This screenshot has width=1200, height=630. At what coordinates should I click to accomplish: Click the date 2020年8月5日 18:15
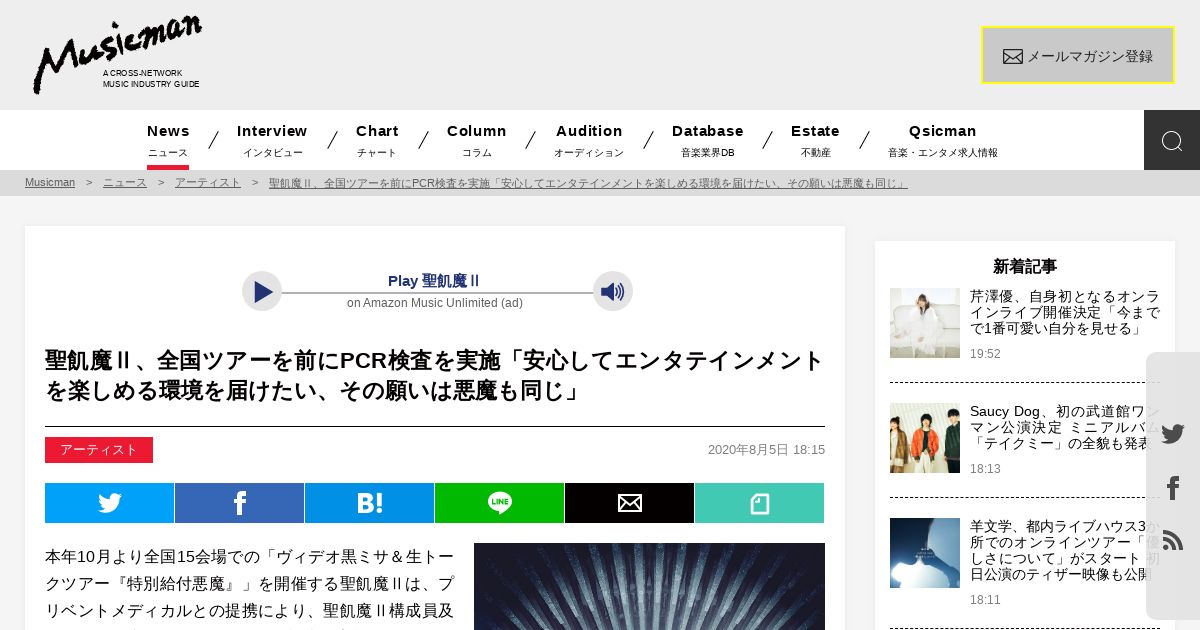pos(766,450)
